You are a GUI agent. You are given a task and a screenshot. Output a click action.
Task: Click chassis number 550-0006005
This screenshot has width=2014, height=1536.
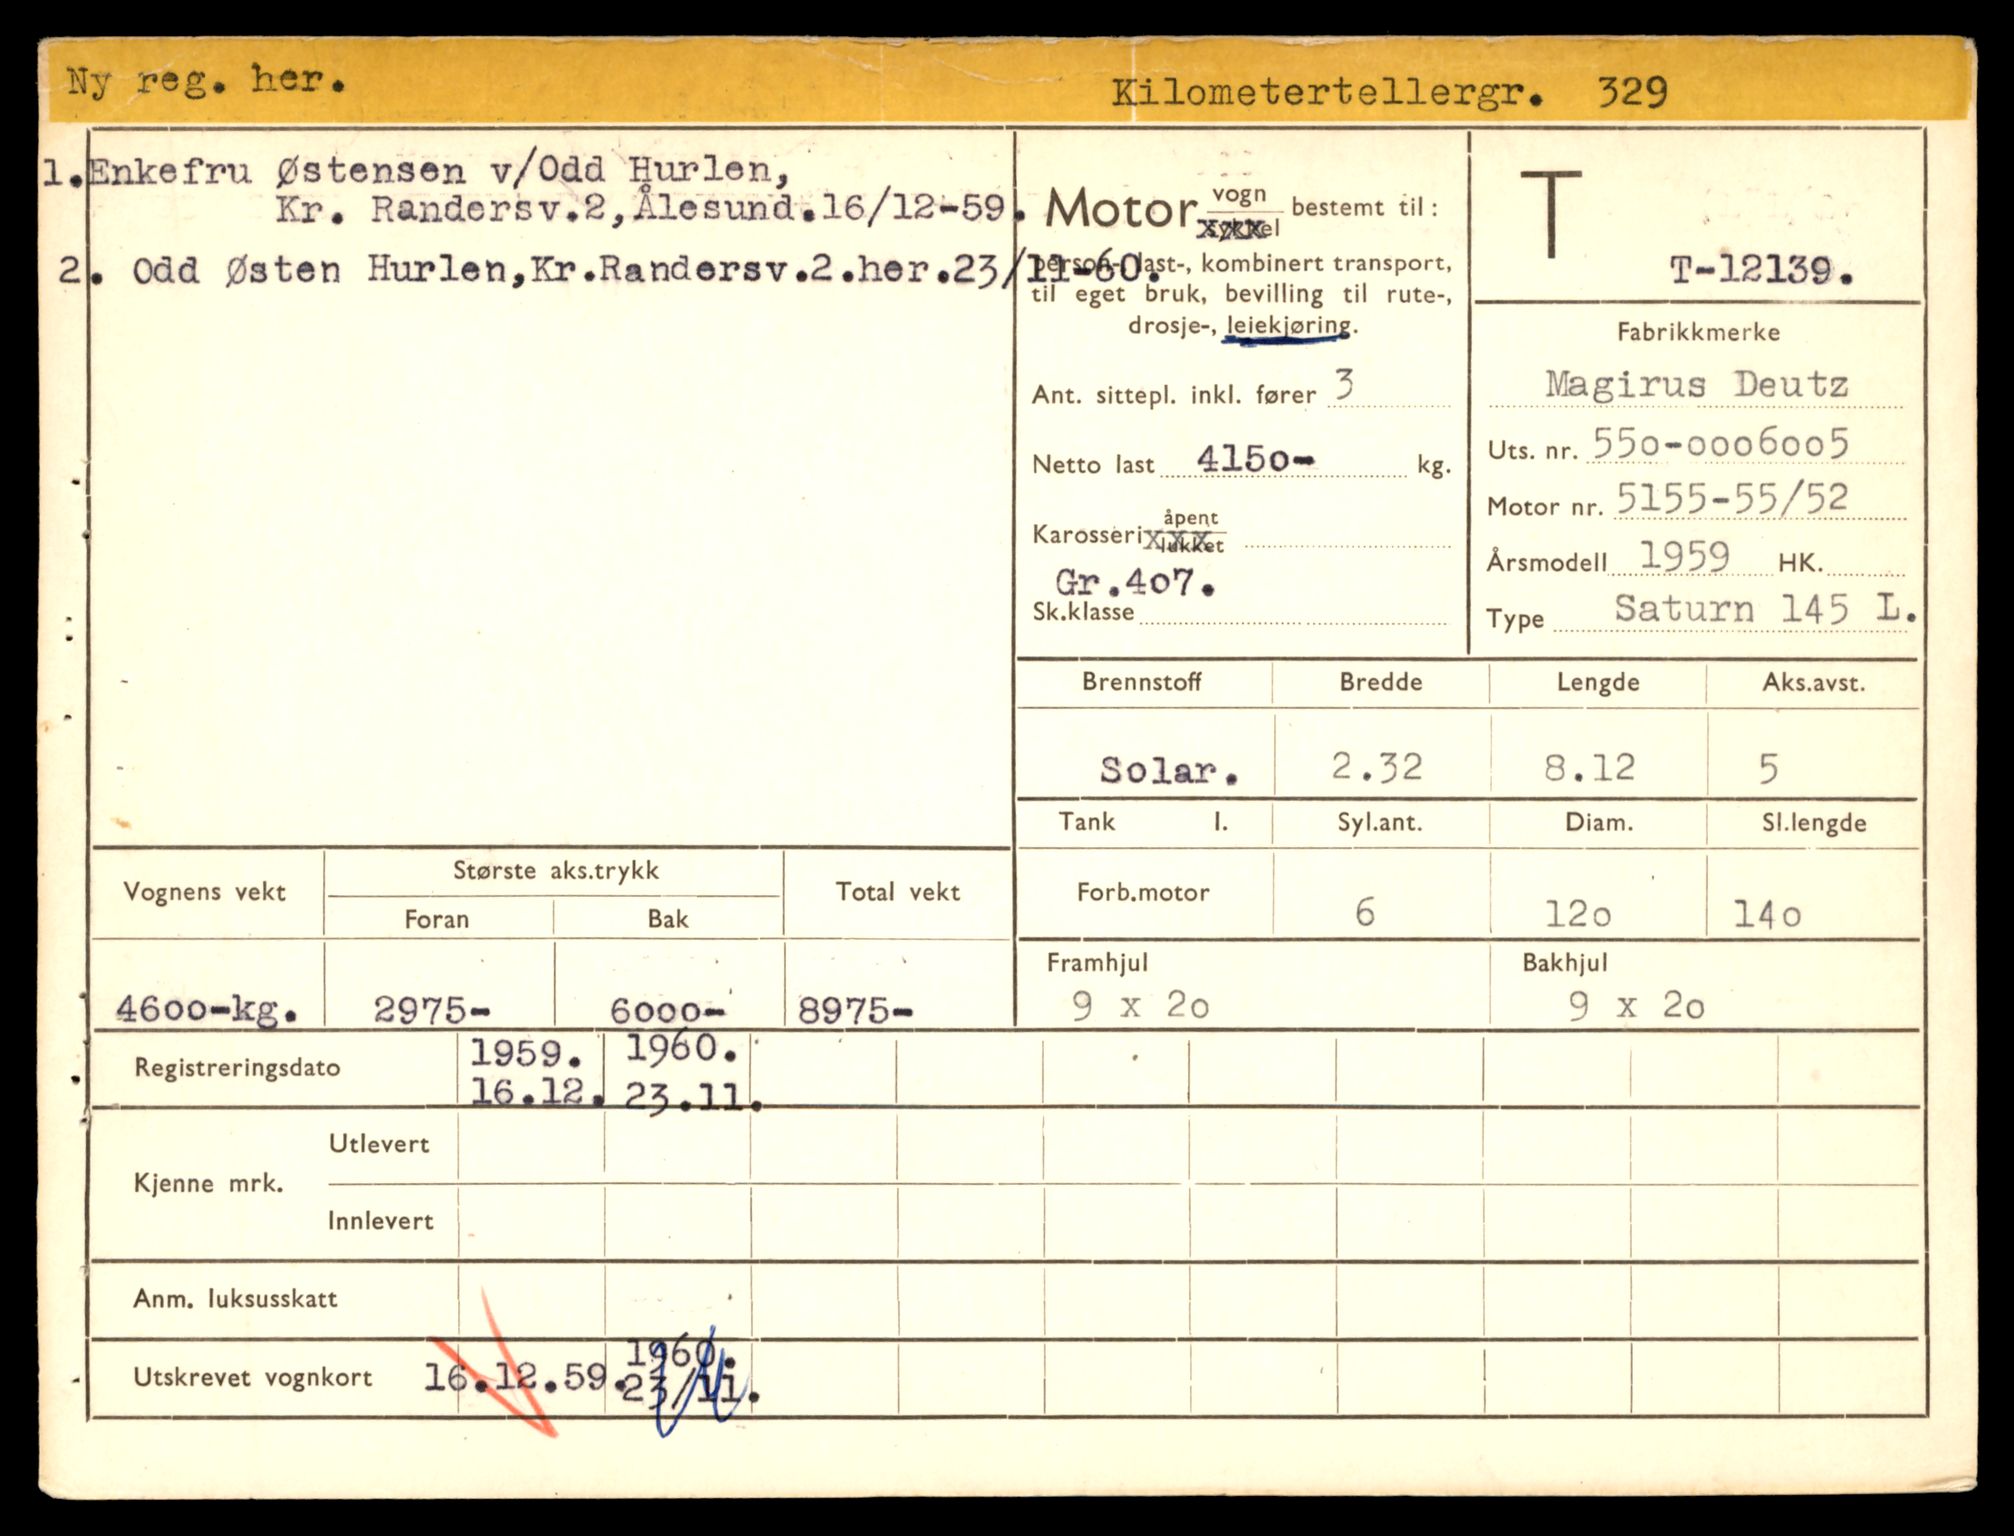tap(1720, 443)
